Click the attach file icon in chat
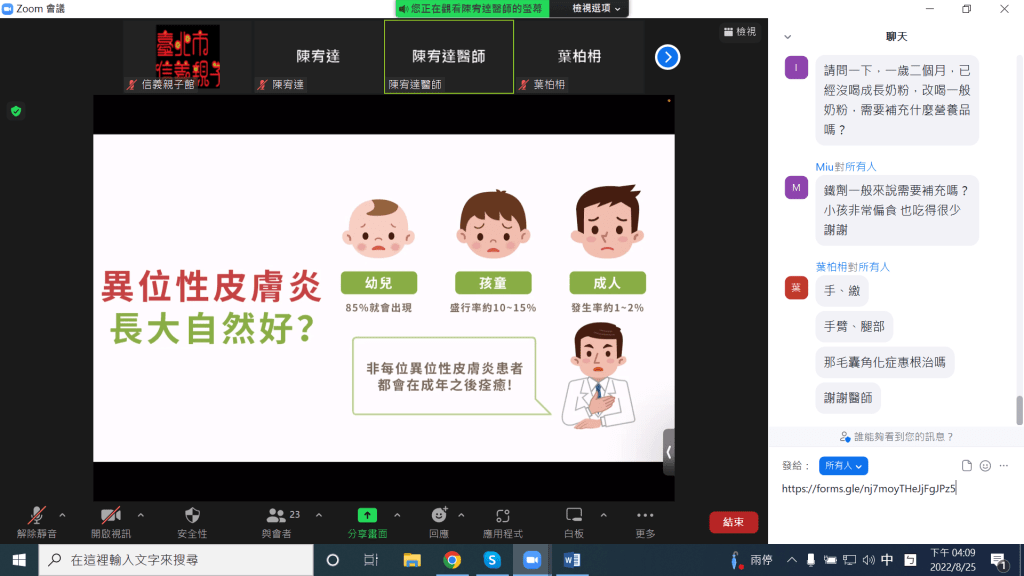The image size is (1024, 576). (x=966, y=466)
